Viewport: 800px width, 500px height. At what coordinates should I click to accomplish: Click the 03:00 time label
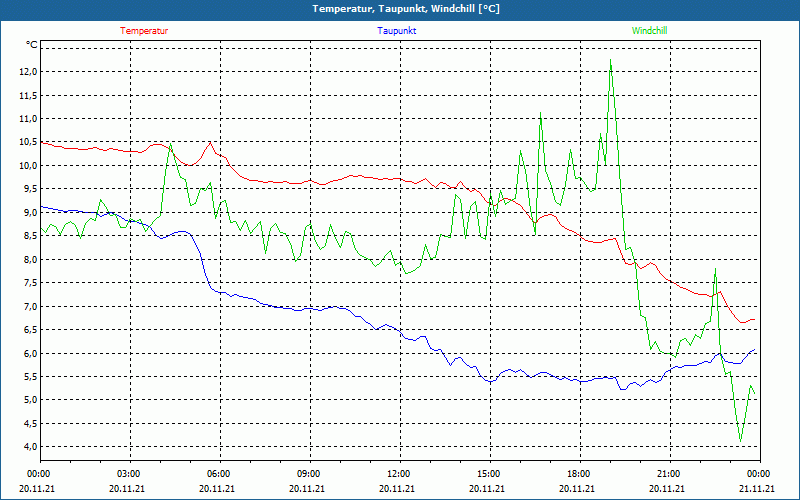[x=127, y=474]
